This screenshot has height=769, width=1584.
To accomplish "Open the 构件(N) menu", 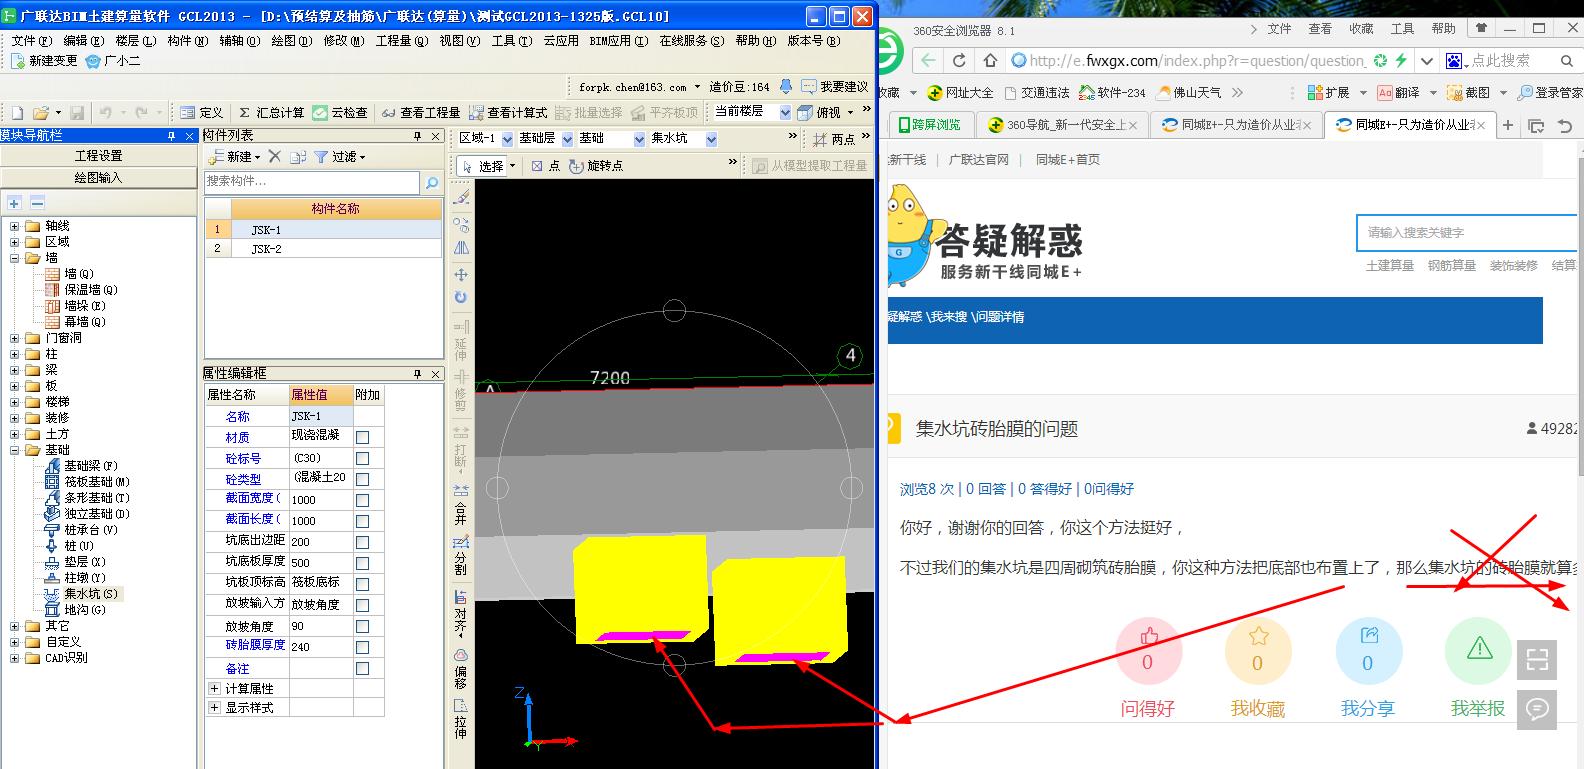I will tap(188, 41).
